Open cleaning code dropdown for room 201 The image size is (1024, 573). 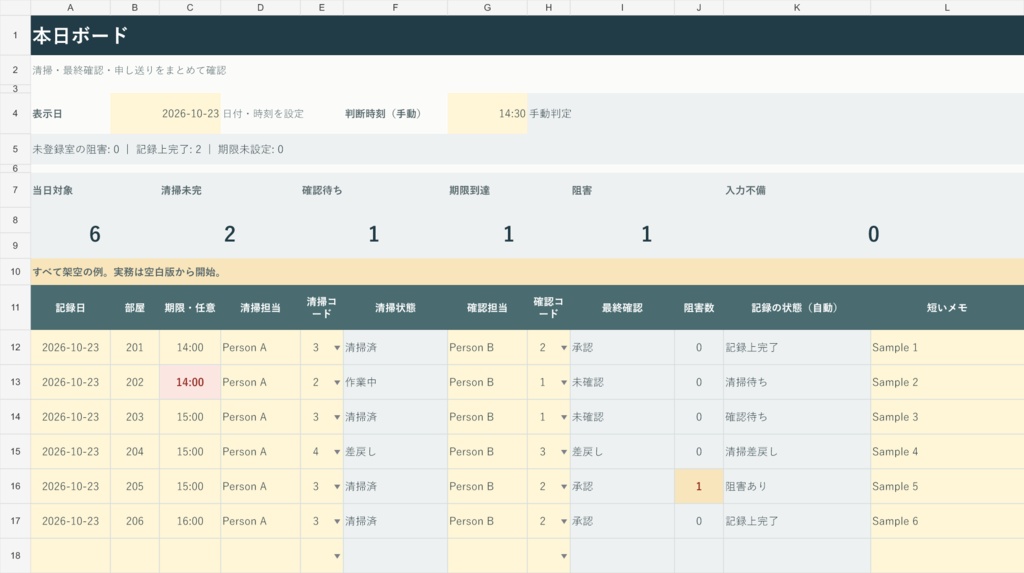click(337, 348)
